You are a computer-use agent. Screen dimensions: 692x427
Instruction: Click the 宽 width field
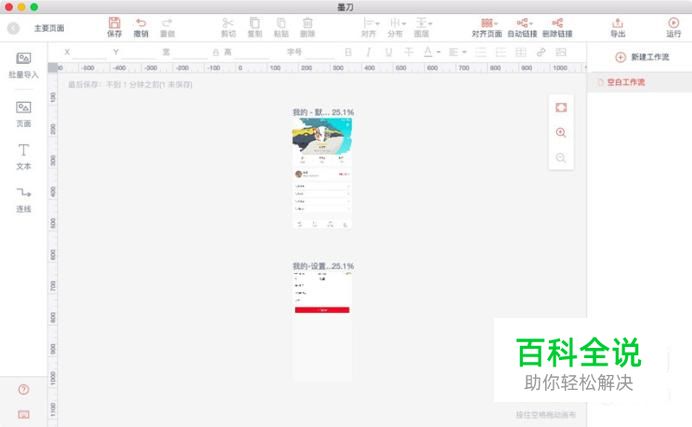pos(190,52)
